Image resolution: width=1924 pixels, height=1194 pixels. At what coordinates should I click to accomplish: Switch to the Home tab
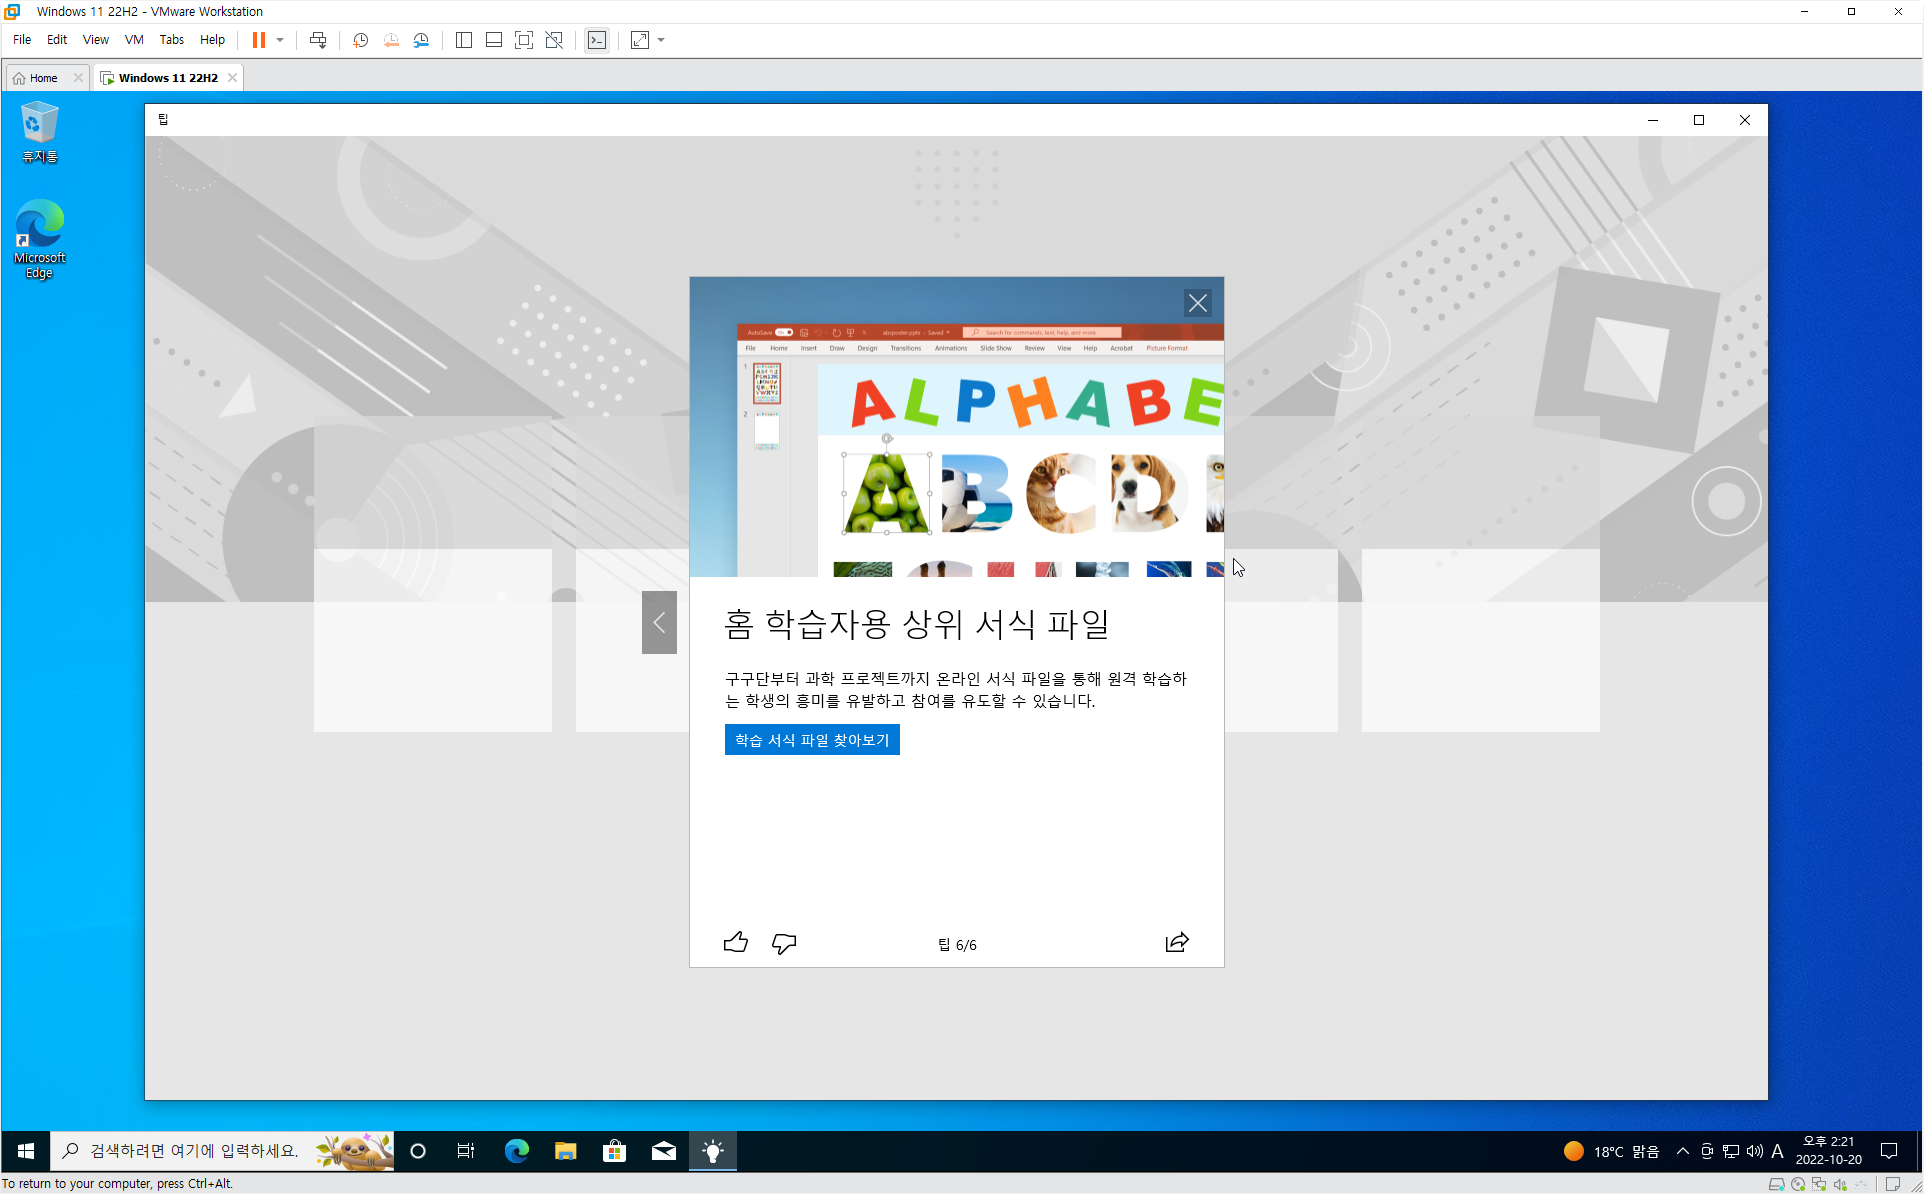click(43, 78)
